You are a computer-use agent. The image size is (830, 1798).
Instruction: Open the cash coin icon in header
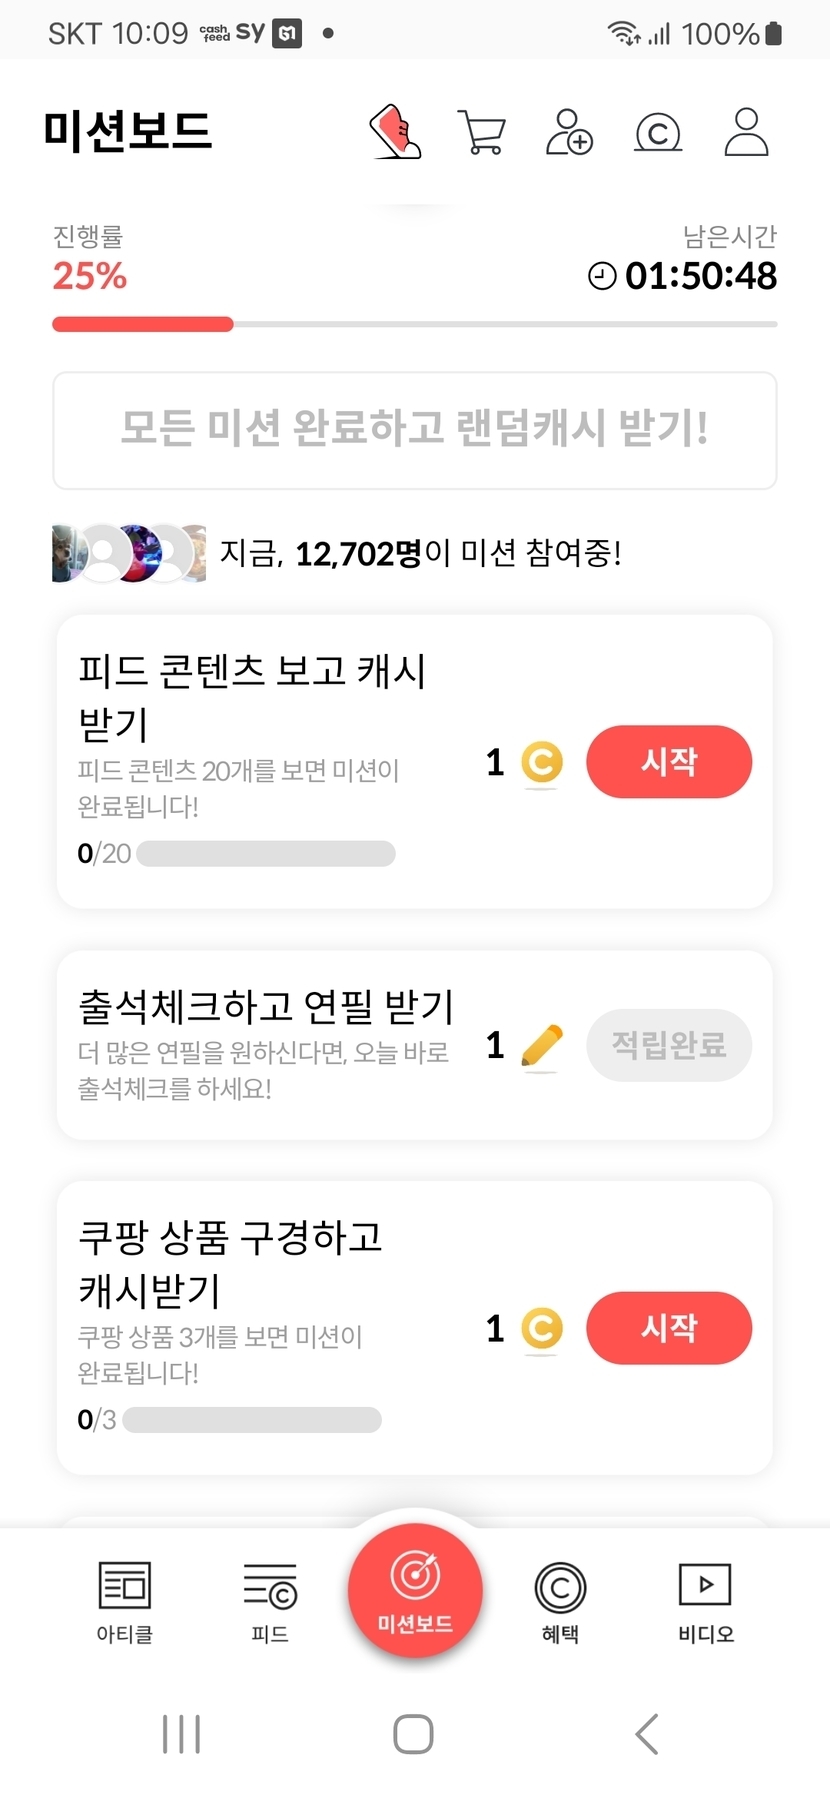point(658,132)
